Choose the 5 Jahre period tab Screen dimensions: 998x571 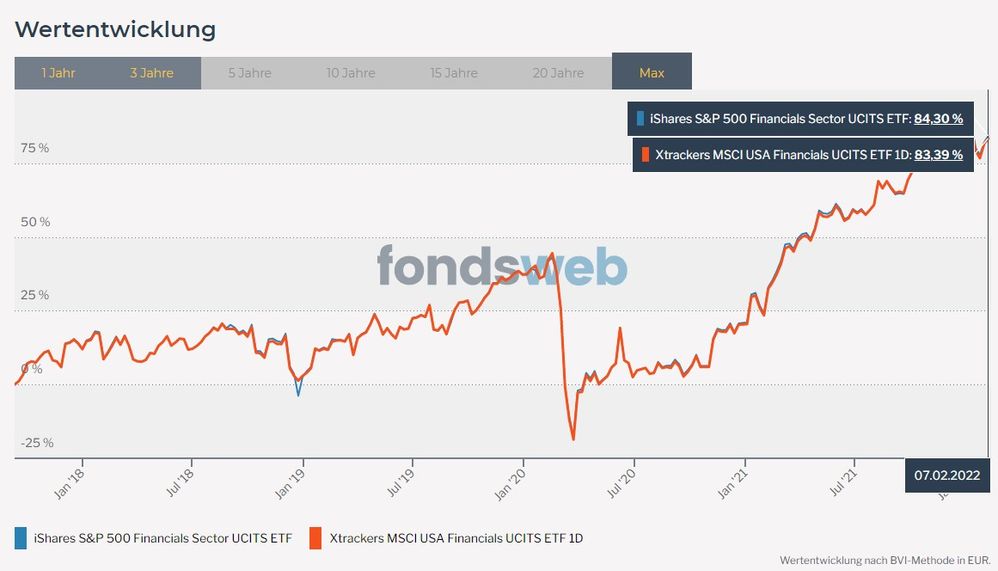tap(248, 73)
